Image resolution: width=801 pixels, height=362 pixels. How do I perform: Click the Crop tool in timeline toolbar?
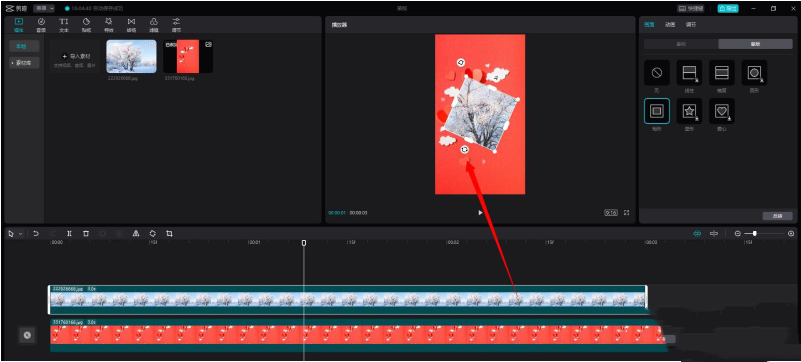click(169, 233)
